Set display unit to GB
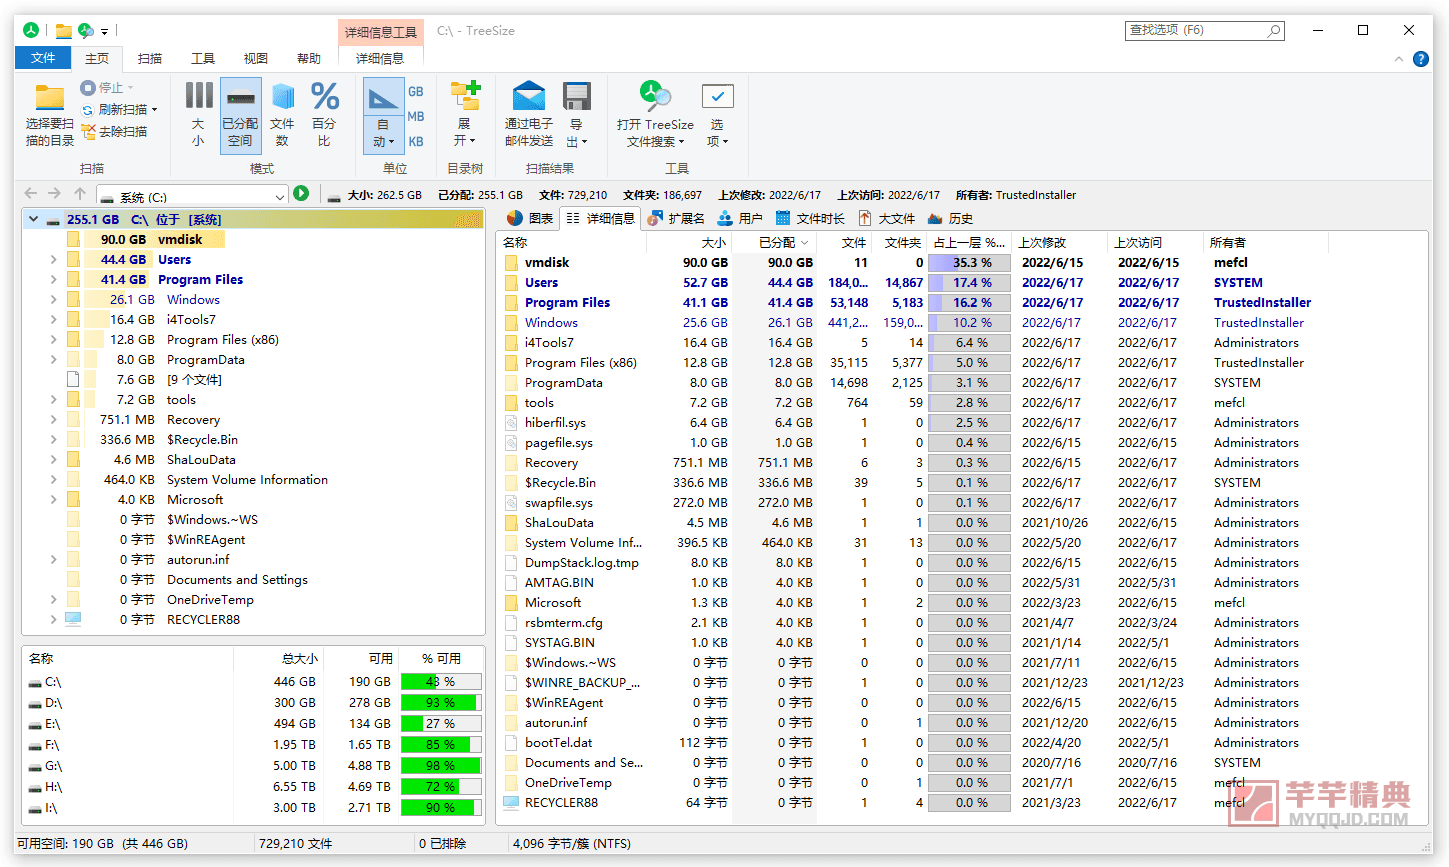This screenshot has width=1449, height=867. coord(416,91)
